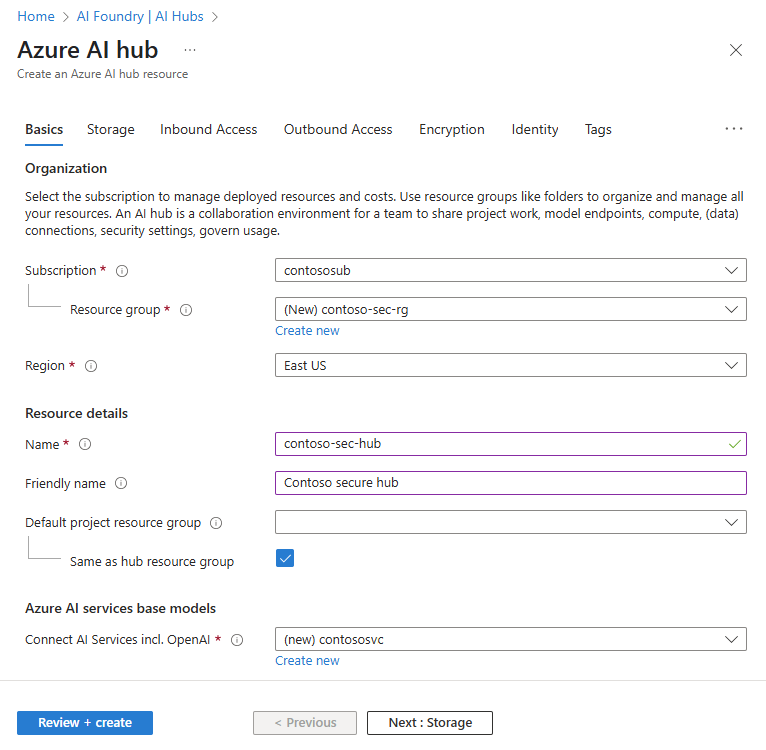The image size is (766, 750).
Task: Go to the Encryption tab
Action: [452, 129]
